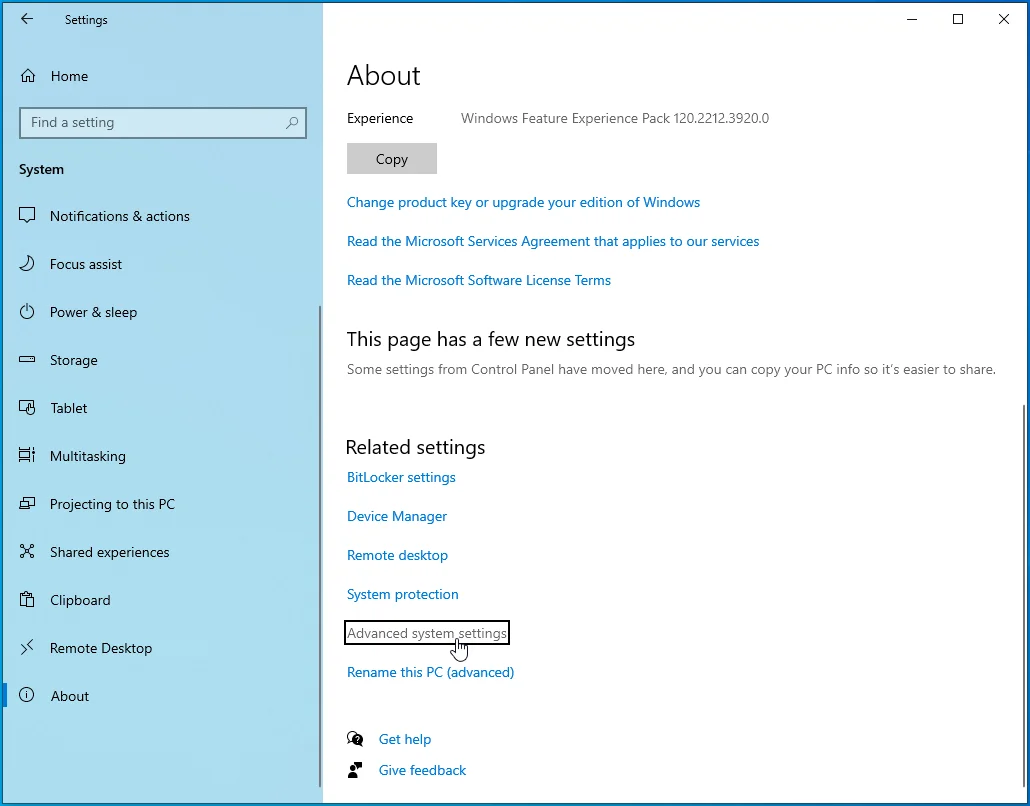Select the Multitasking icon
The height and width of the screenshot is (806, 1030).
(x=27, y=455)
